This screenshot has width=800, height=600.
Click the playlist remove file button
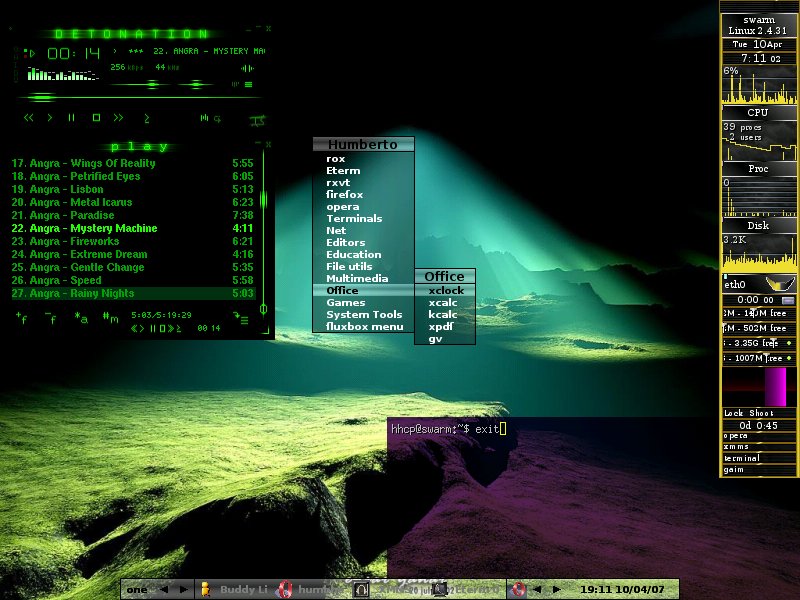pos(50,317)
